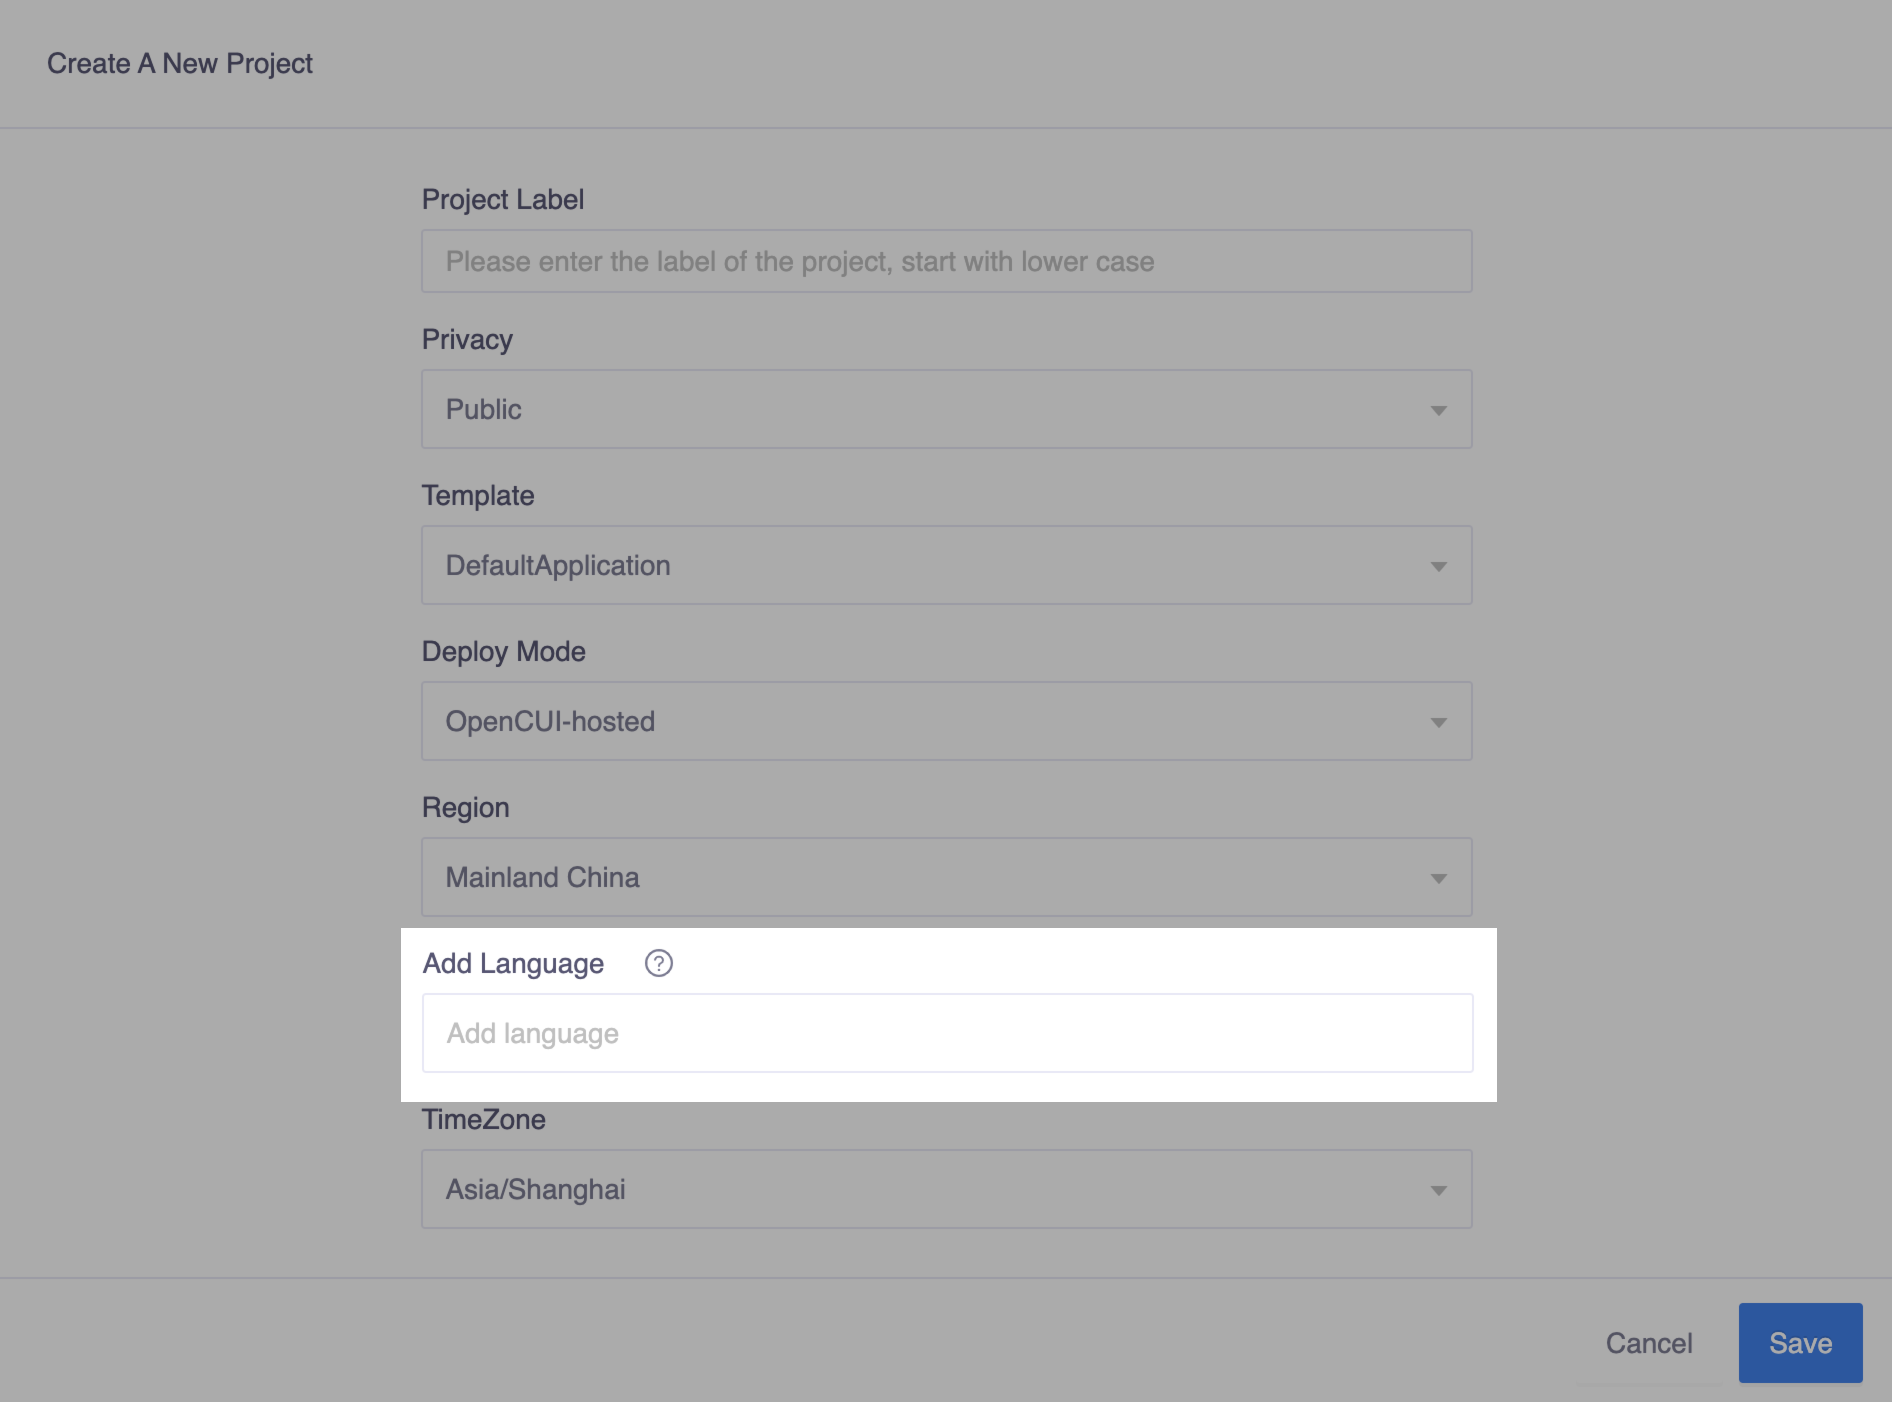Click the Template dropdown arrow
1892x1402 pixels.
point(1438,566)
